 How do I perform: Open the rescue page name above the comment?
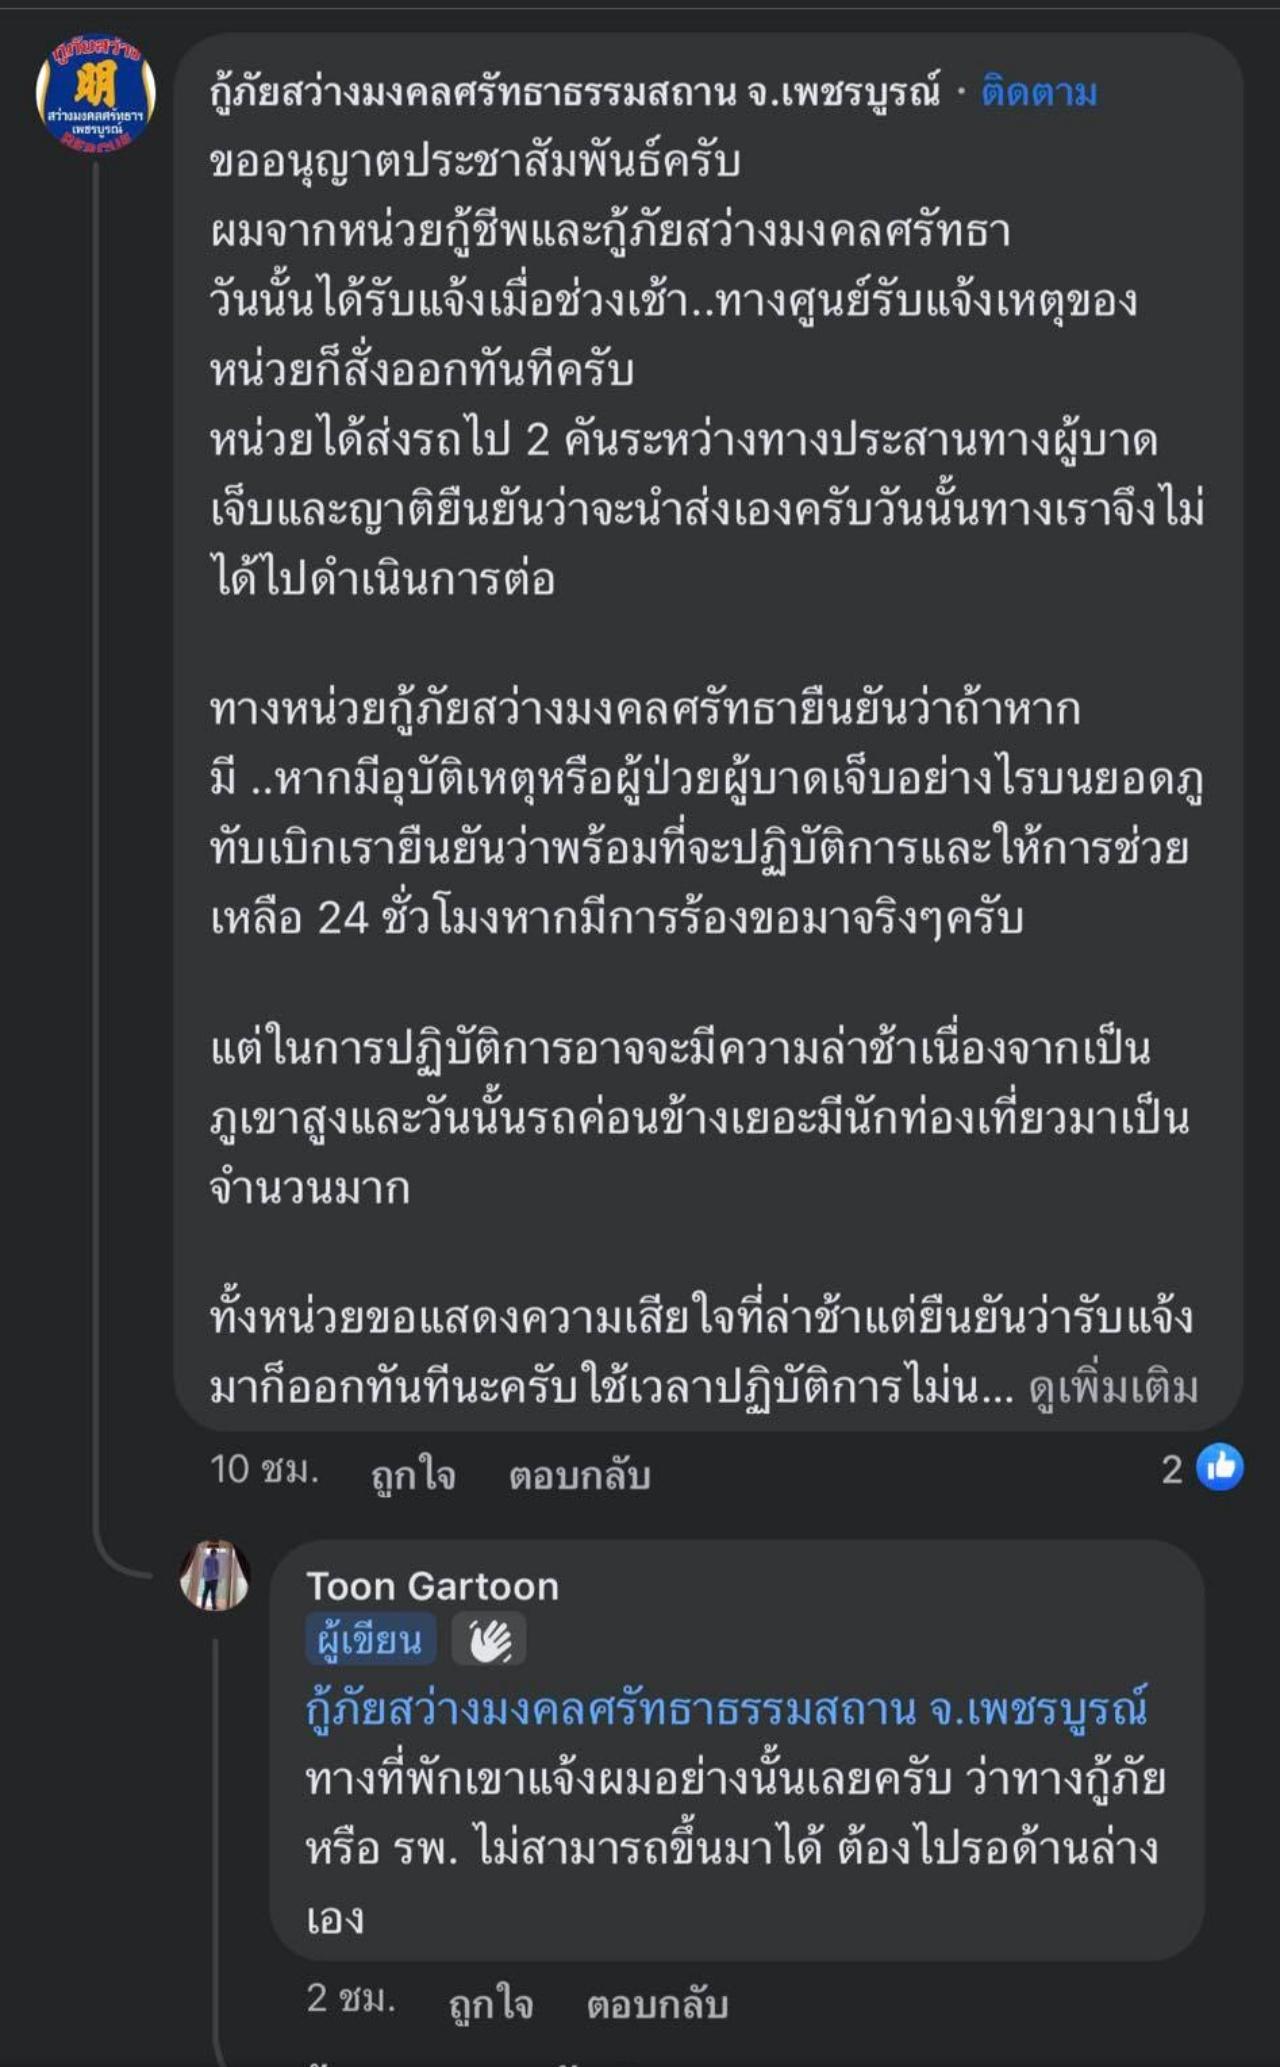point(575,93)
